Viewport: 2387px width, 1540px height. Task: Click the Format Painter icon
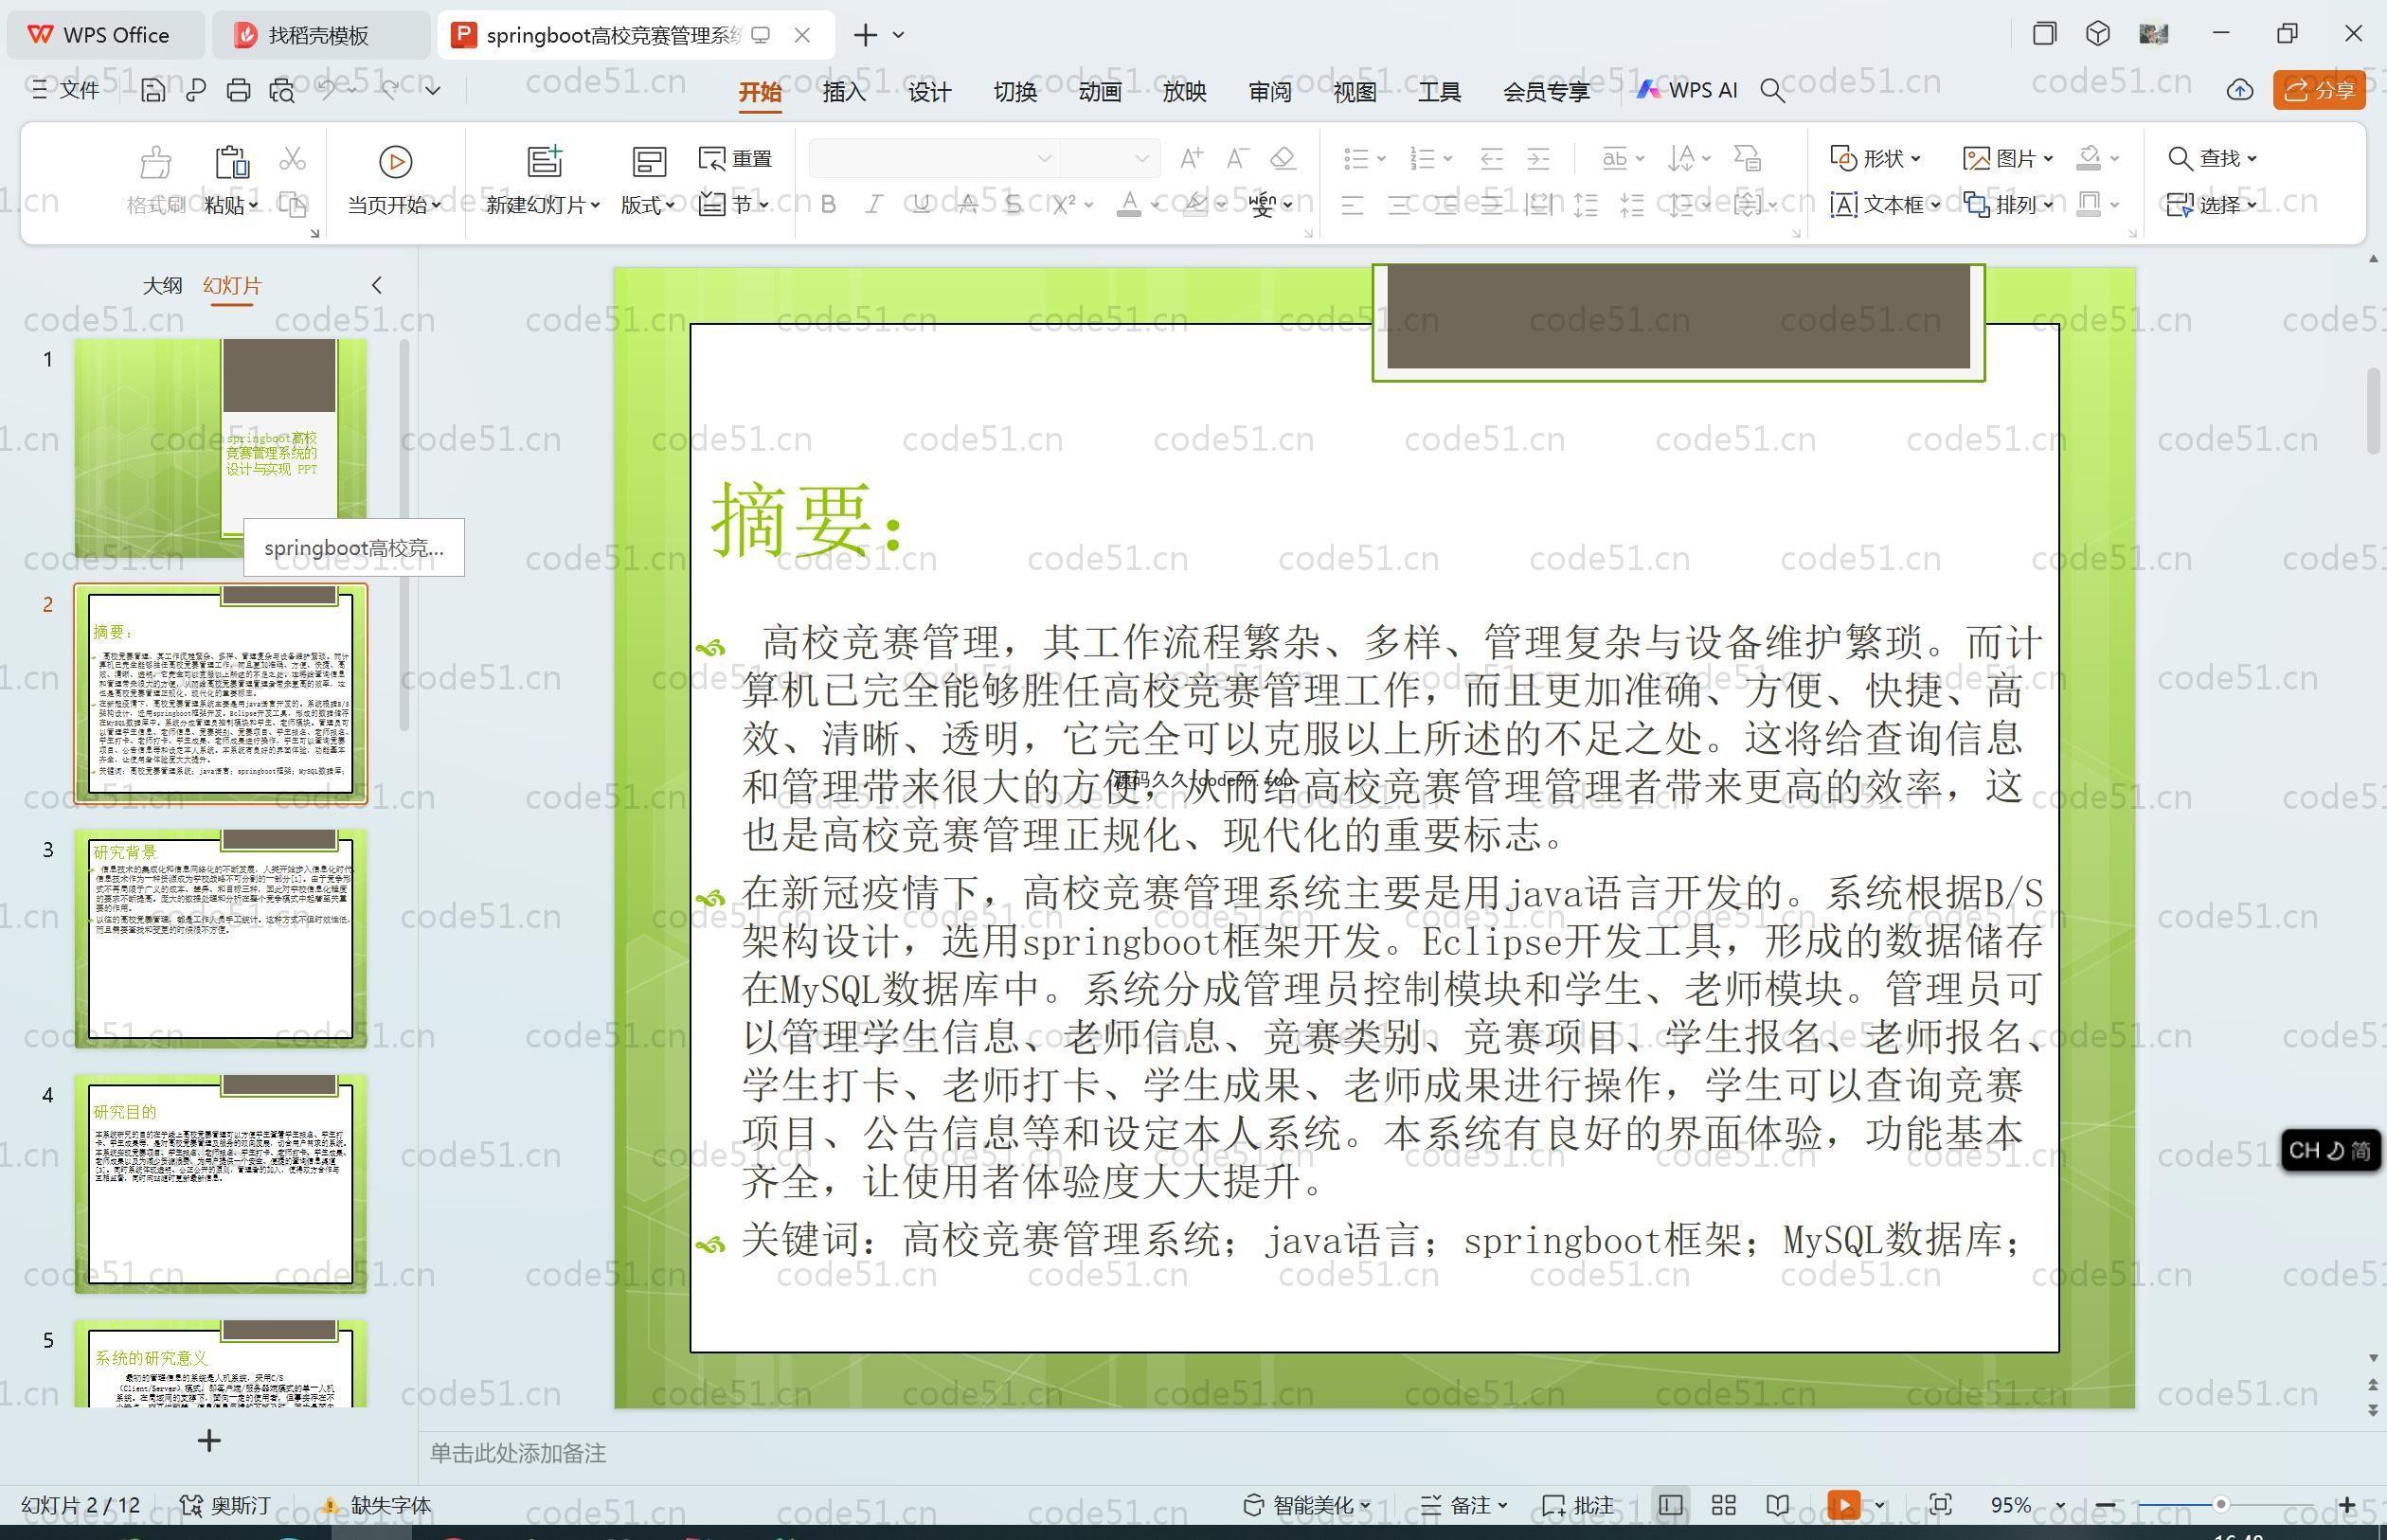(x=155, y=161)
